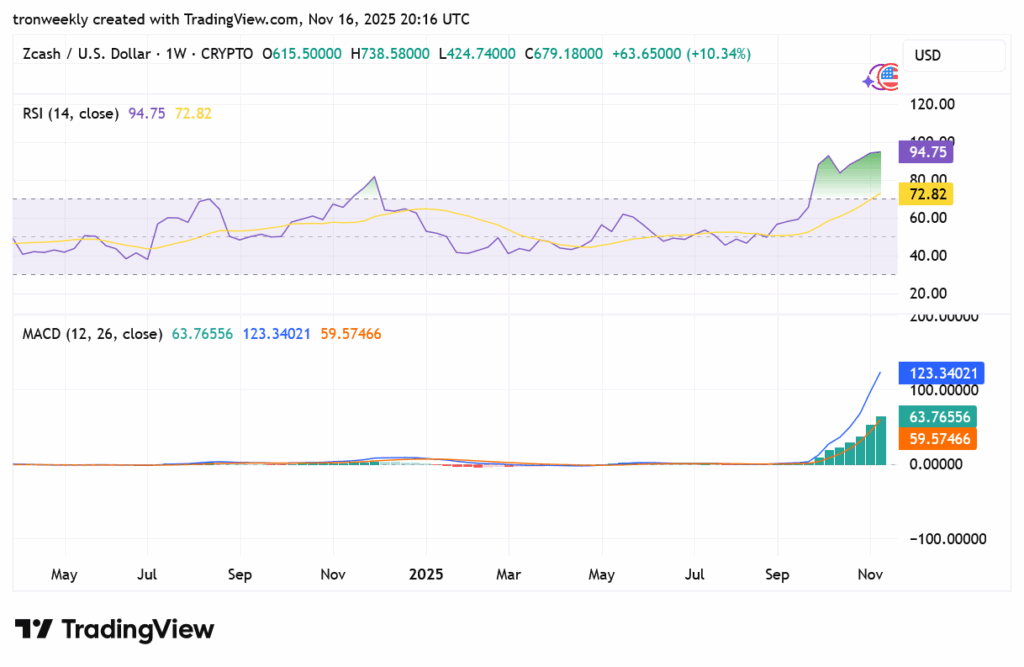This screenshot has height=667, width=1024.
Task: Click the orange 59.57466 signal label
Action: pyautogui.click(x=937, y=439)
